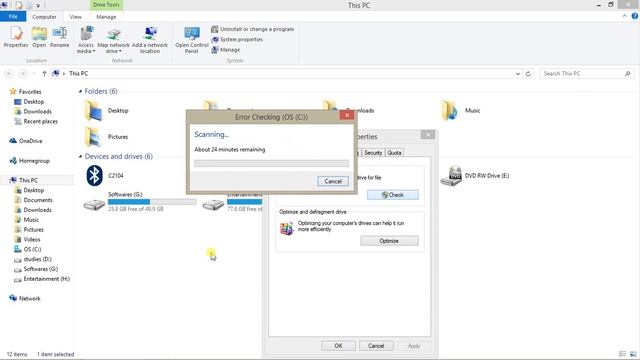Select the DVD RW Drive (E:) icon
640x360 pixels.
pyautogui.click(x=451, y=176)
